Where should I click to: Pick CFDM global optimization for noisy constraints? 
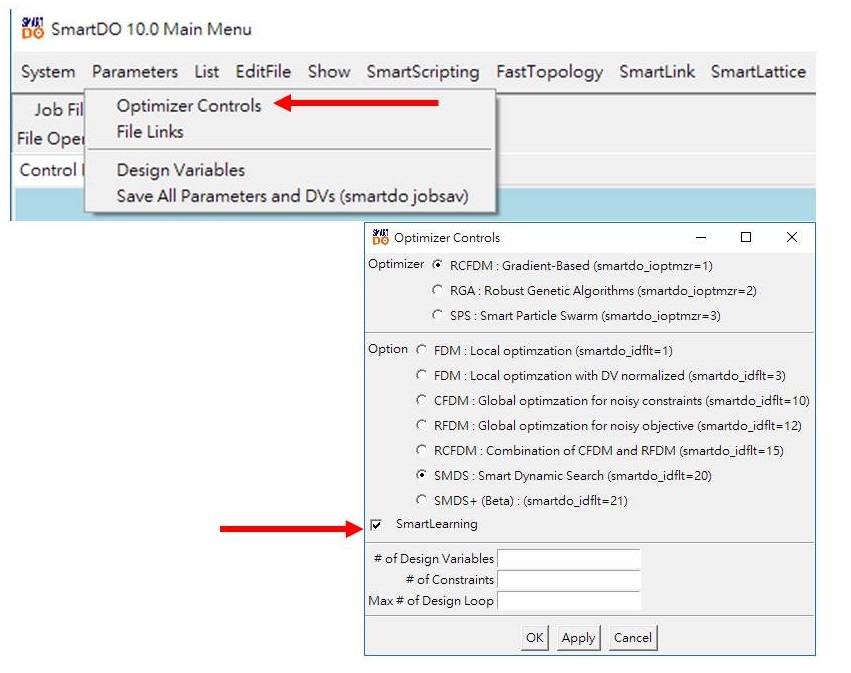pyautogui.click(x=421, y=401)
